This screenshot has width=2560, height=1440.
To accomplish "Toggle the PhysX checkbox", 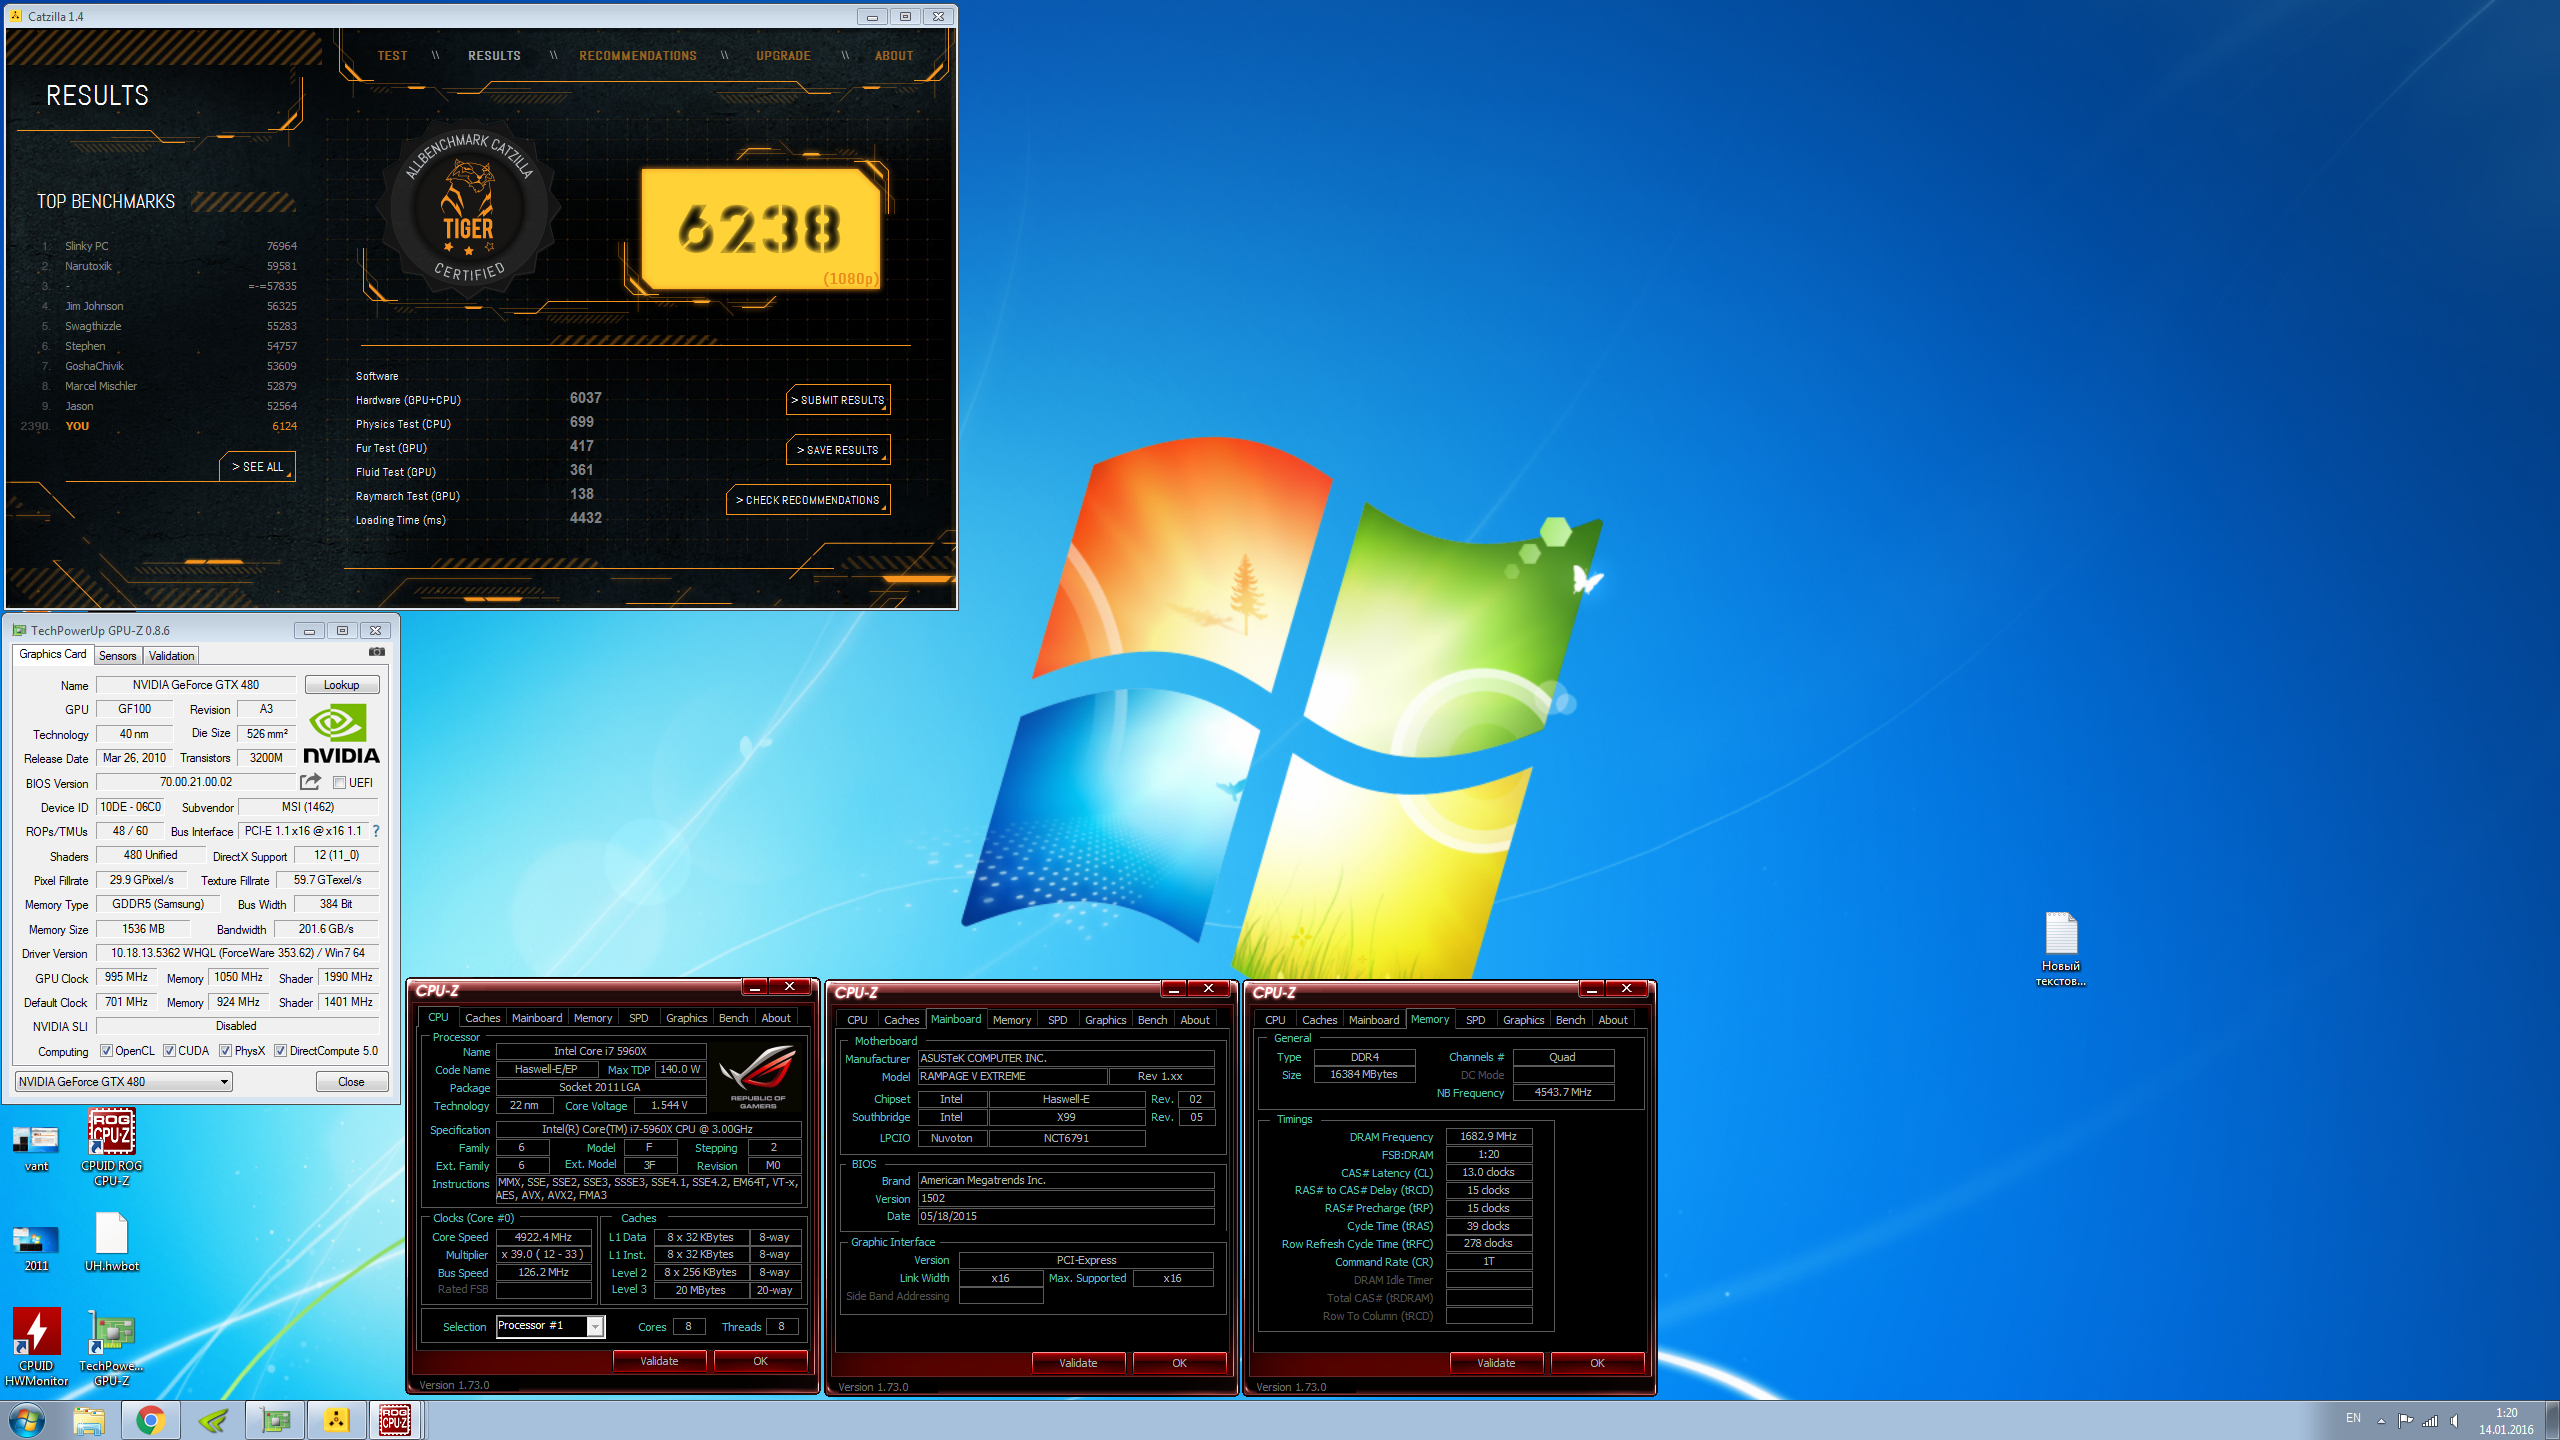I will (x=226, y=1051).
